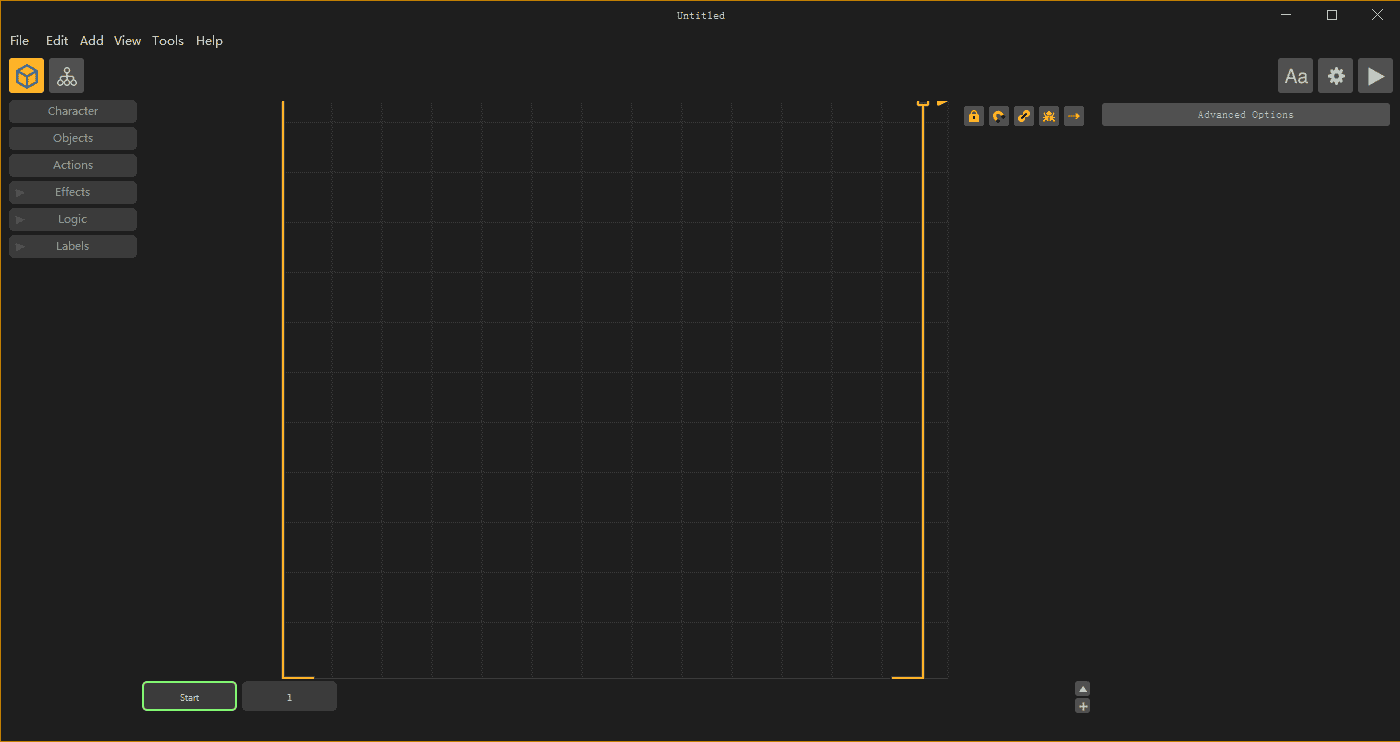
Task: Open text settings with the Aa icon
Action: click(1295, 75)
